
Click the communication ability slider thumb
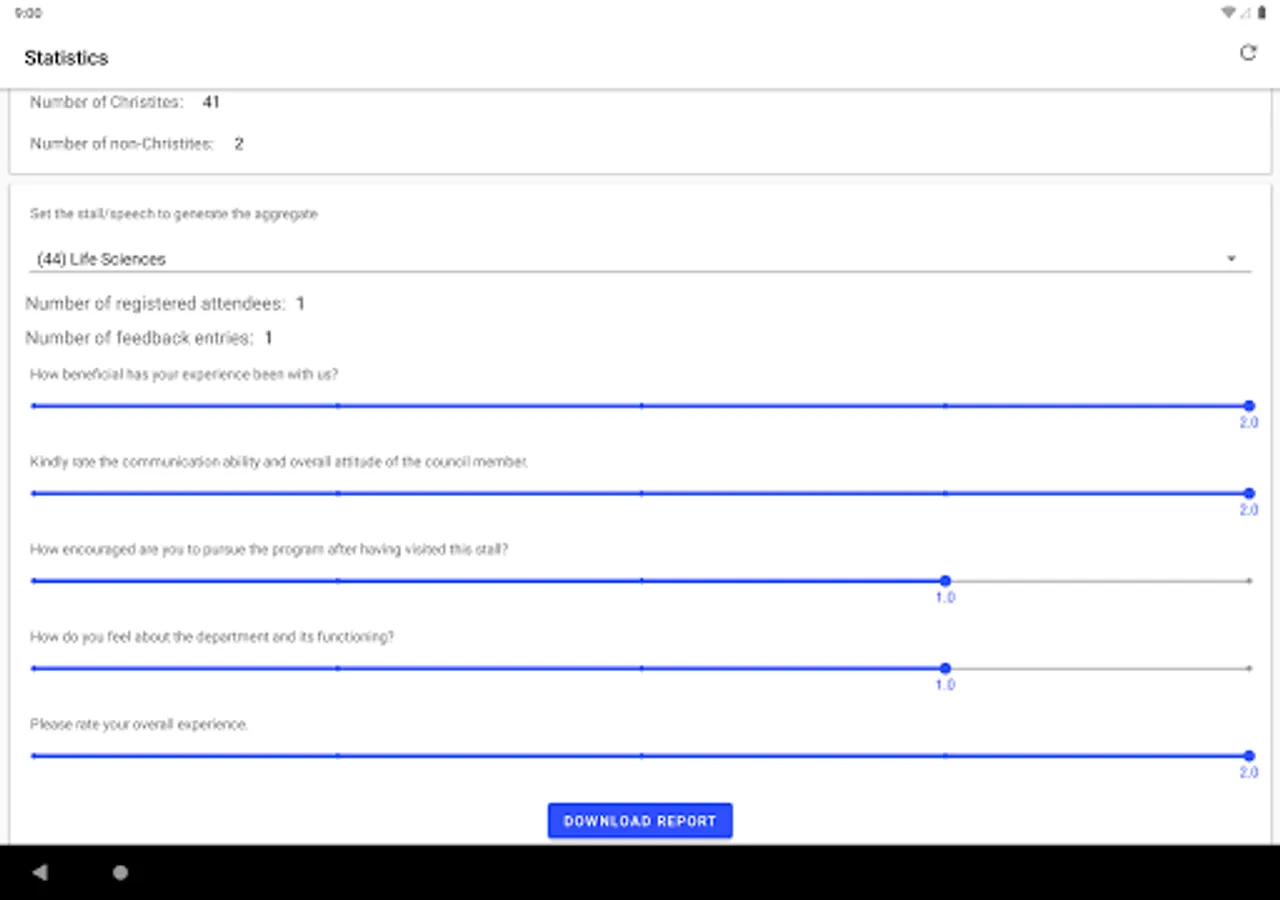pyautogui.click(x=1249, y=493)
